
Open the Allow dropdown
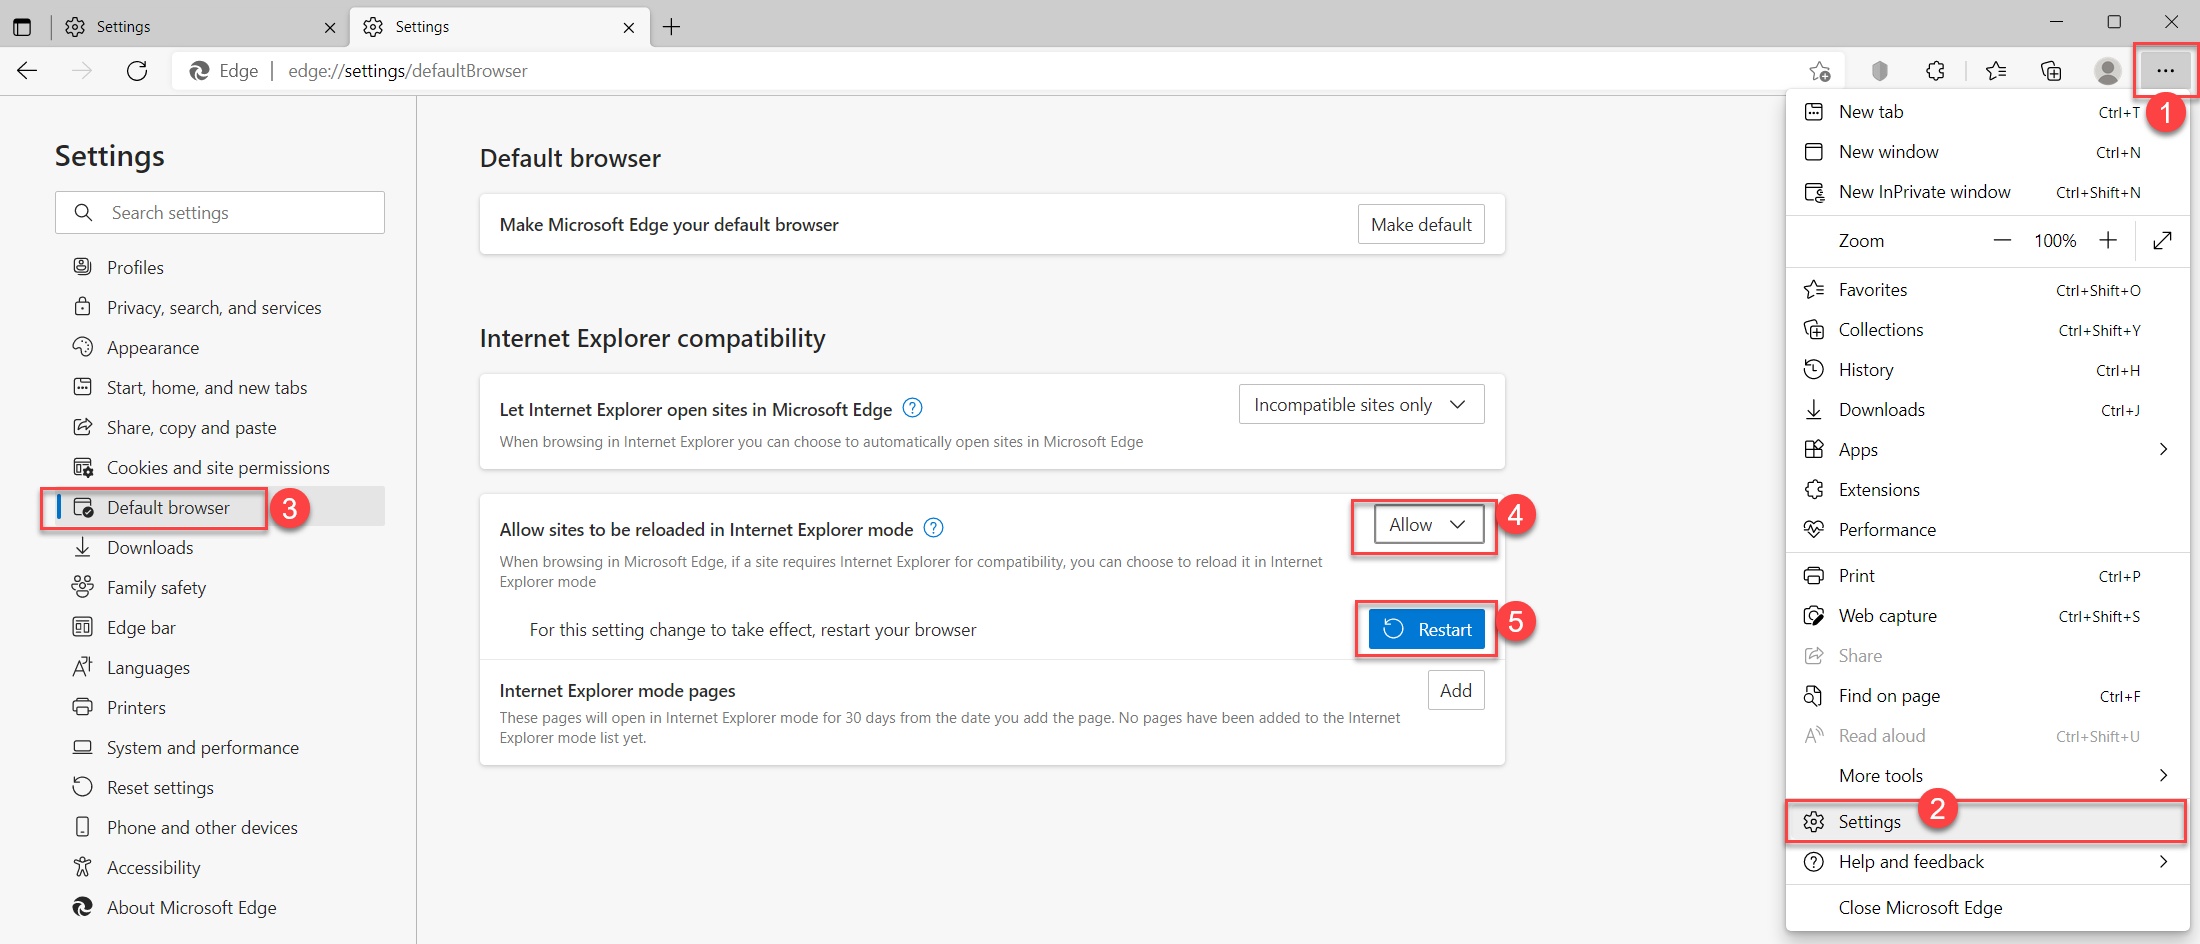[x=1428, y=524]
